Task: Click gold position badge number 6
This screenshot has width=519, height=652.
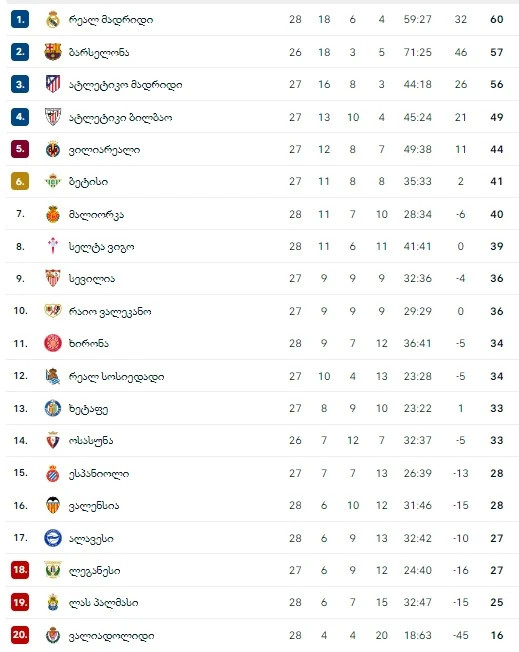Action: pos(20,181)
